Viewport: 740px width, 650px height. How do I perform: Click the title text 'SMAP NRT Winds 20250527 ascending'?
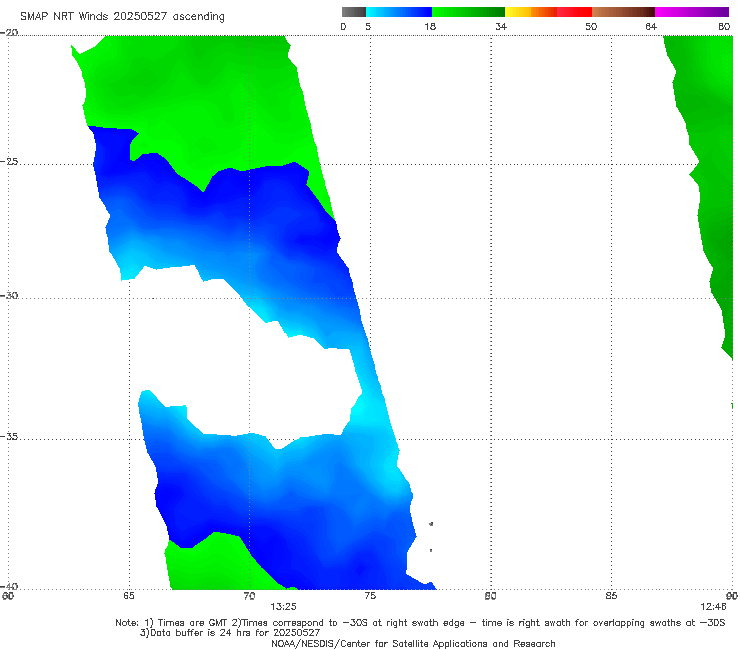pos(122,17)
